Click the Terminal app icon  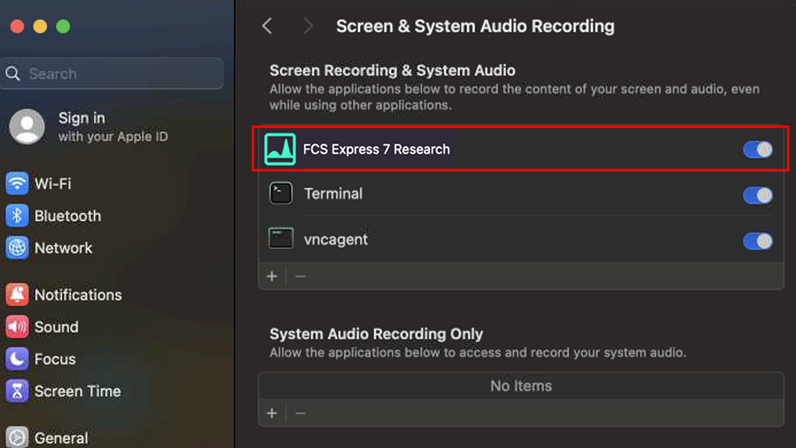point(281,194)
